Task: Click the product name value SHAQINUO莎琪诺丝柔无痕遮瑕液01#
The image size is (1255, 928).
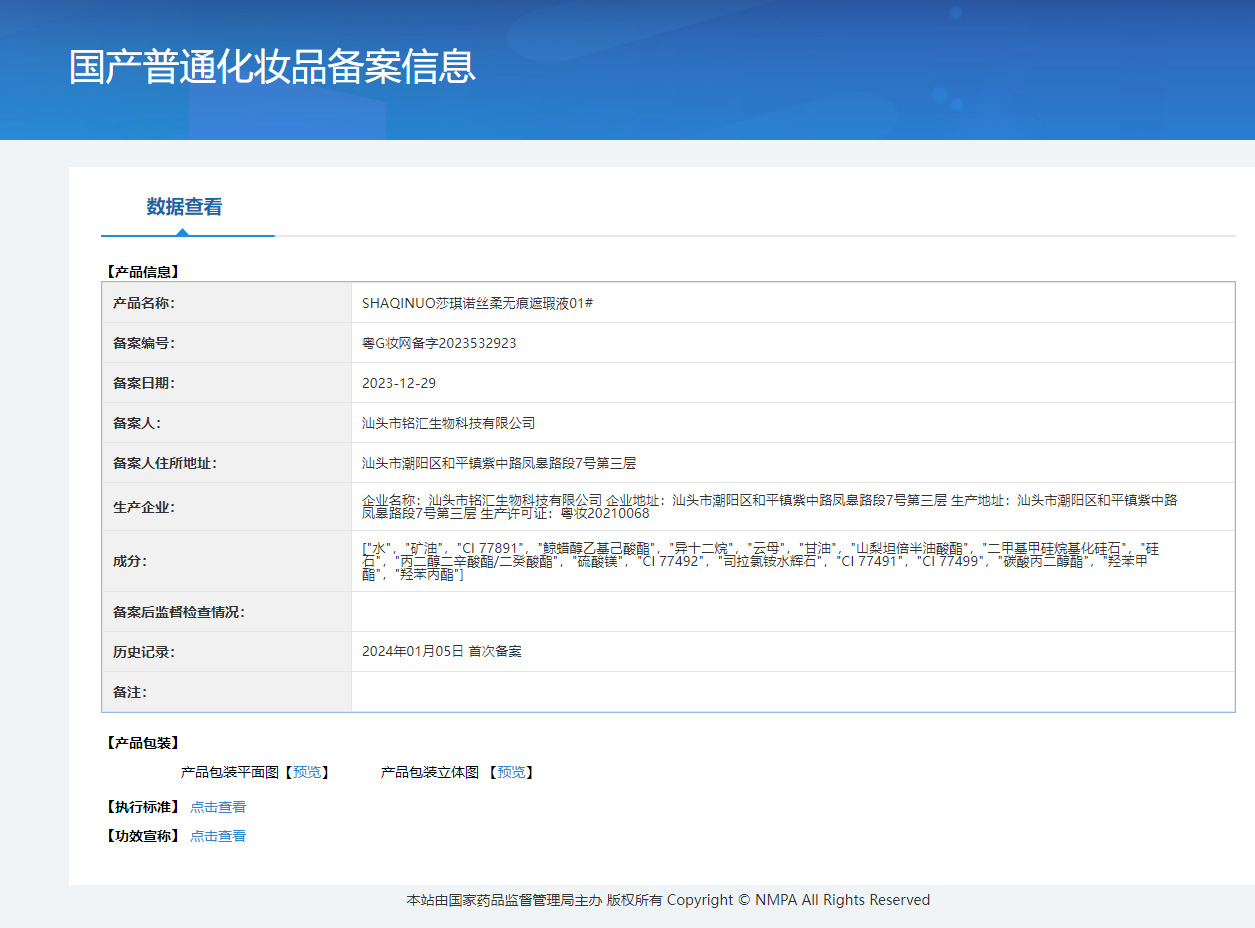Action: point(478,303)
